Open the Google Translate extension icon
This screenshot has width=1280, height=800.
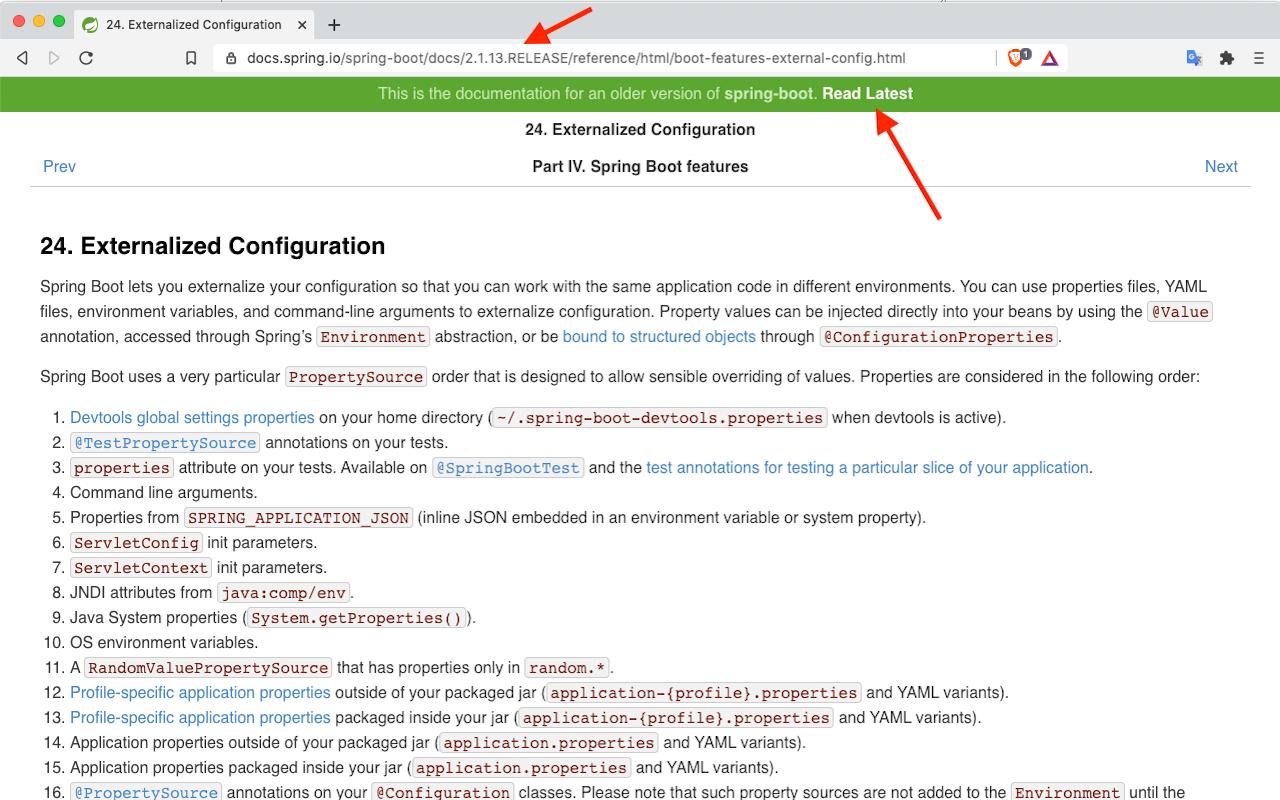coord(1194,58)
